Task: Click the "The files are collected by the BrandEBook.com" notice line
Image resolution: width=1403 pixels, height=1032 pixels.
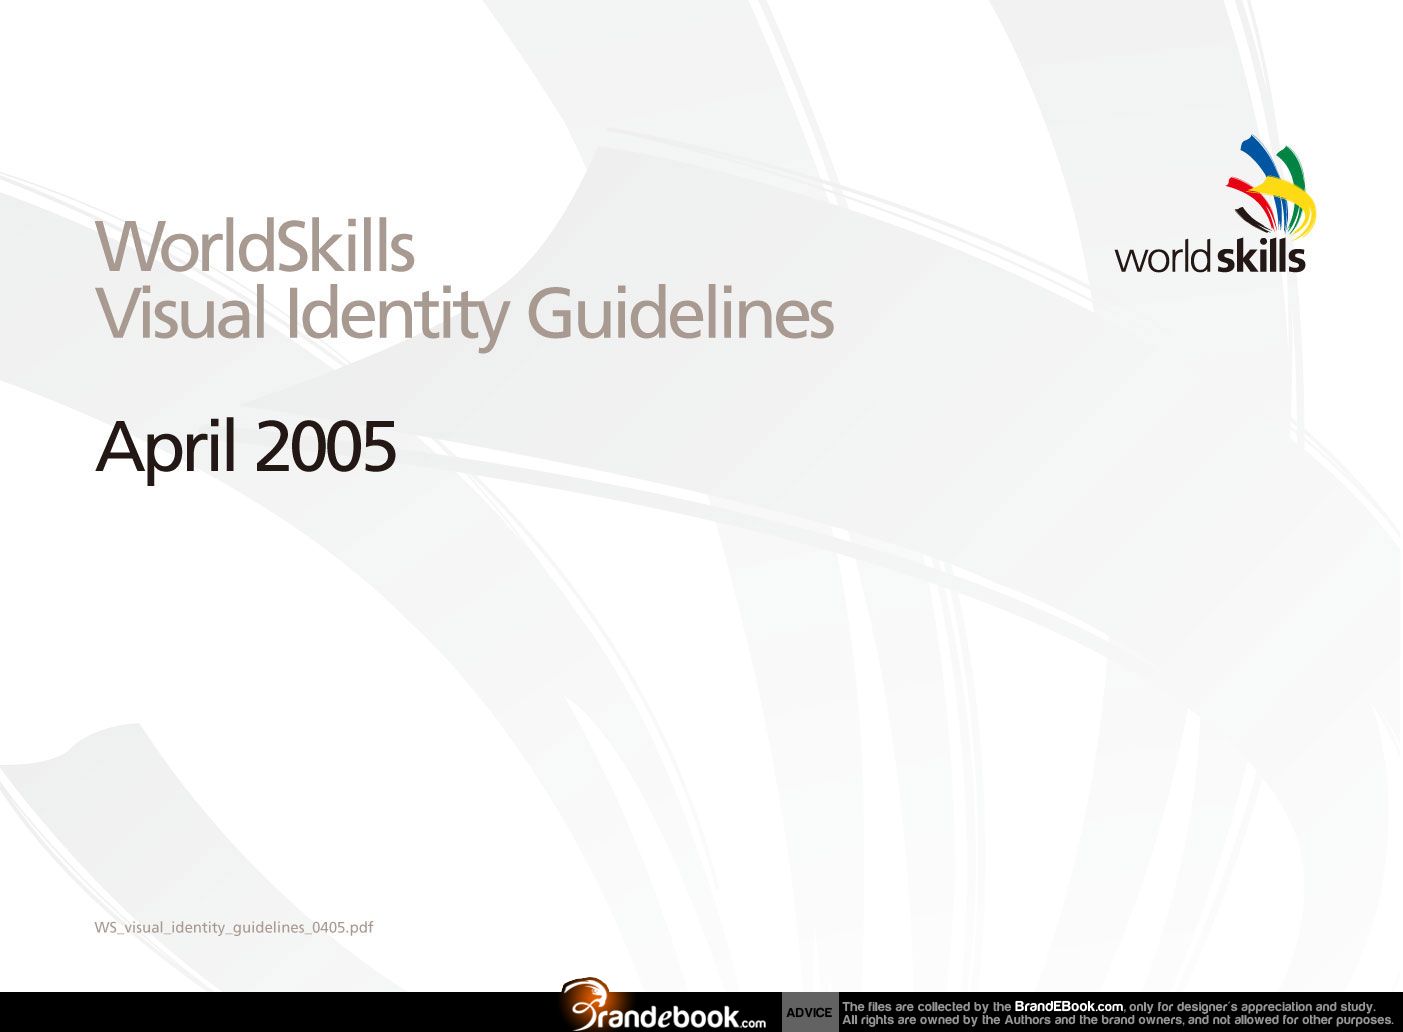Action: click(x=1109, y=1006)
